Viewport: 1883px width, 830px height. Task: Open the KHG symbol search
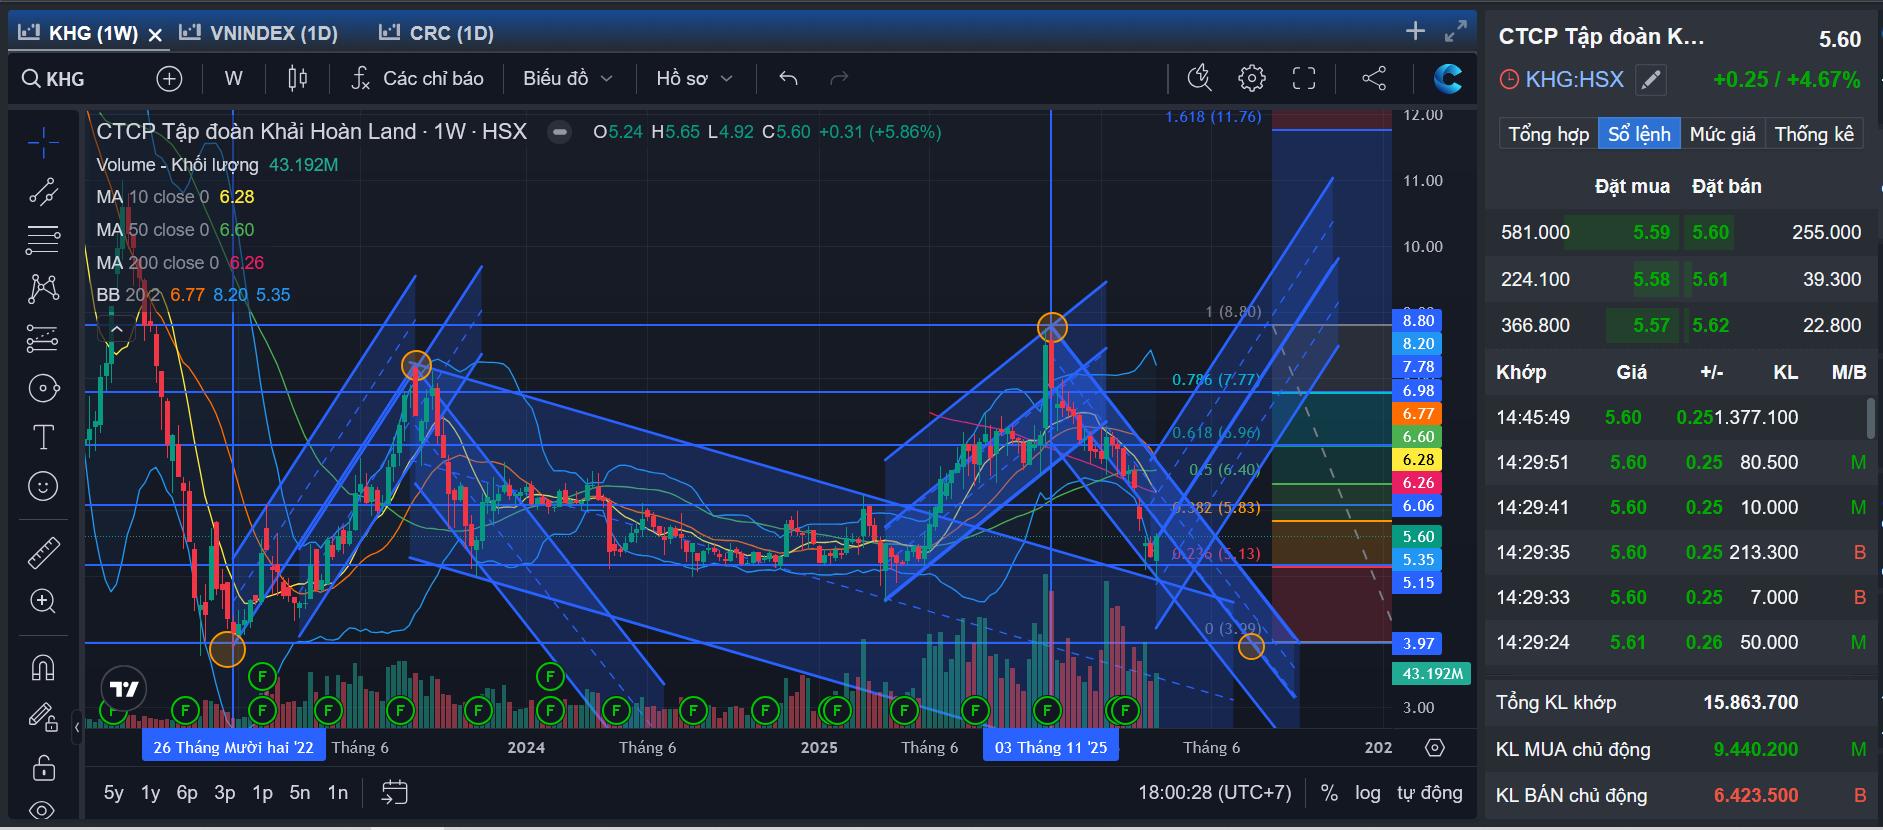[55, 79]
